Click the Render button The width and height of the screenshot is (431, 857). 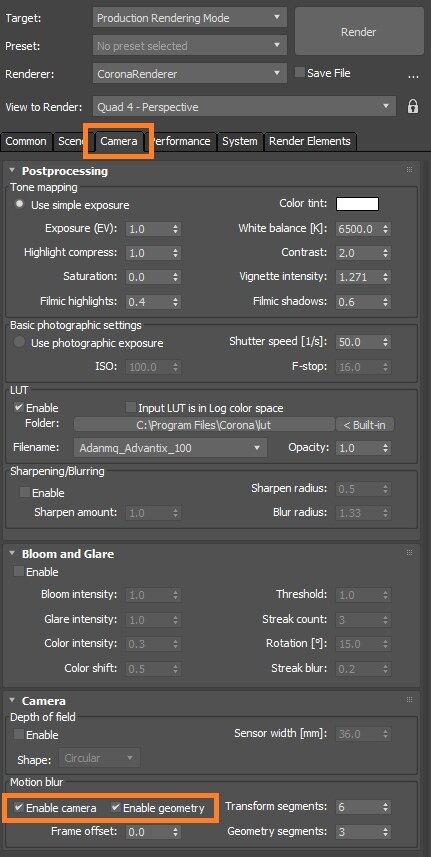point(359,32)
